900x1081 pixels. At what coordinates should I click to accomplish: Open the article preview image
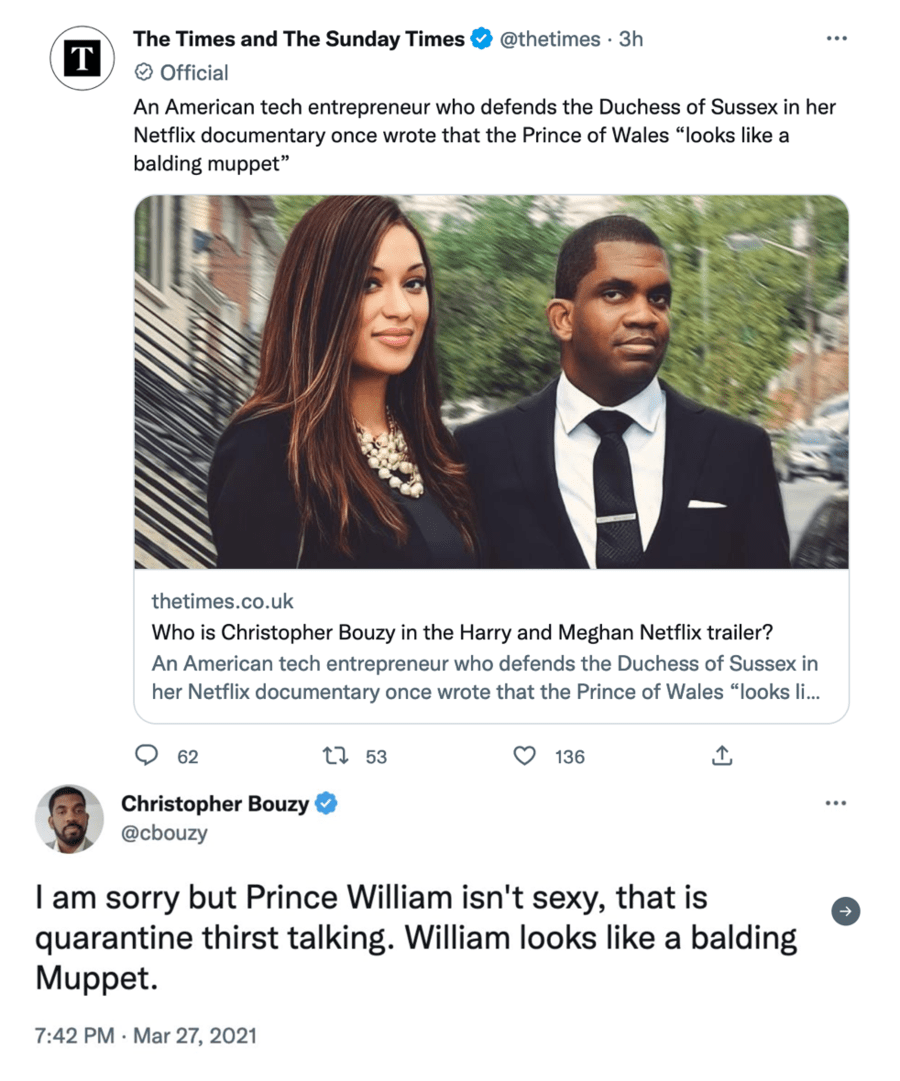pyautogui.click(x=491, y=382)
